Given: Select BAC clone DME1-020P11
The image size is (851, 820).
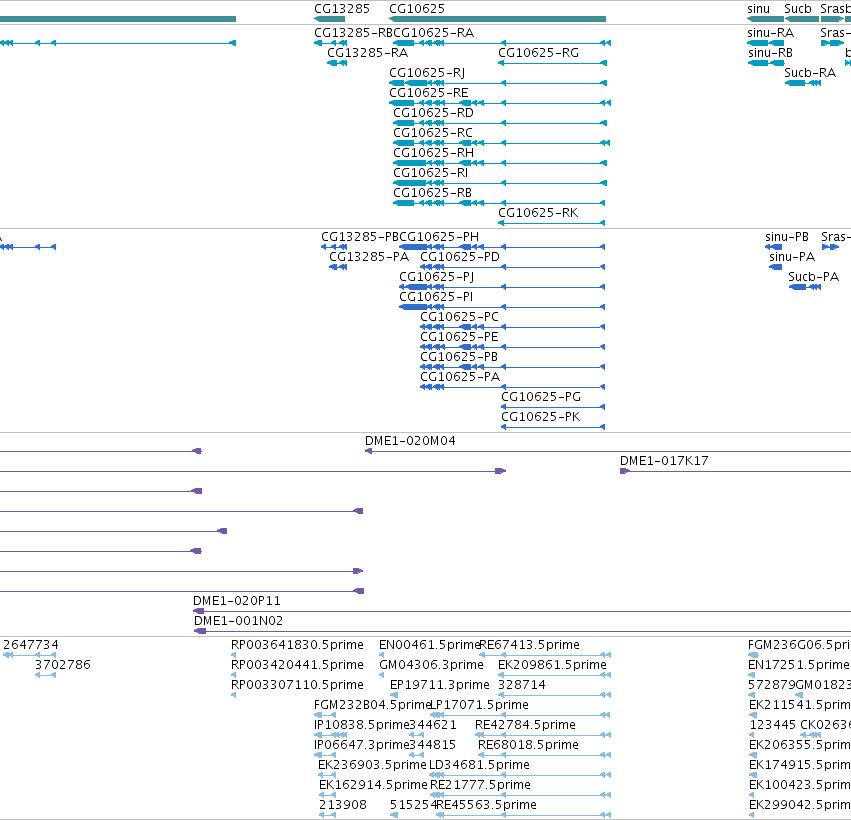Looking at the screenshot, I should click(x=237, y=601).
